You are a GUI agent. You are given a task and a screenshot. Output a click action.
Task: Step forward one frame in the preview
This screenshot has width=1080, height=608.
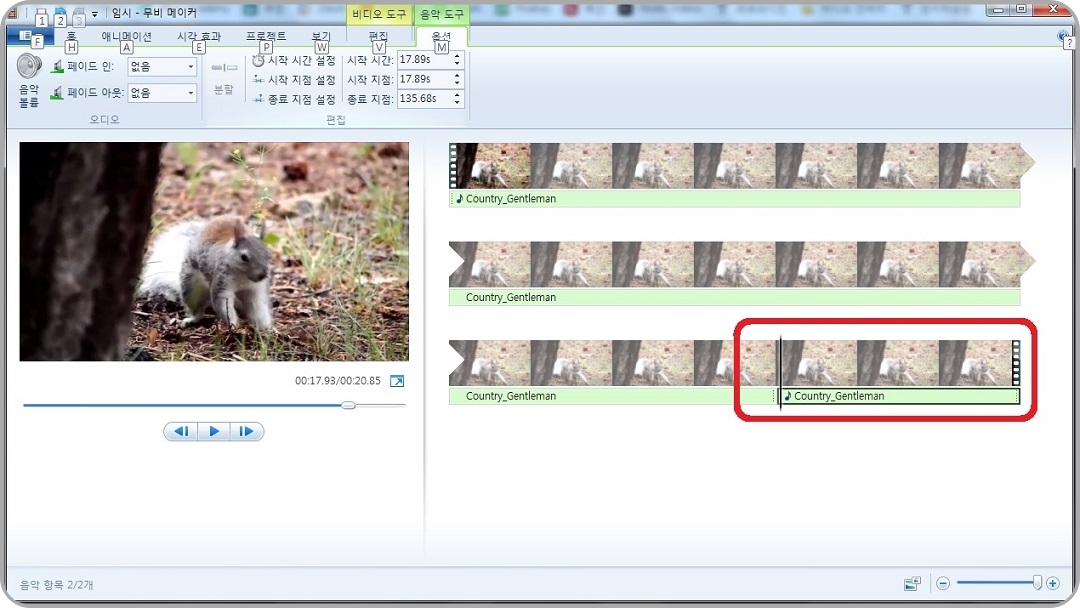pyautogui.click(x=247, y=430)
